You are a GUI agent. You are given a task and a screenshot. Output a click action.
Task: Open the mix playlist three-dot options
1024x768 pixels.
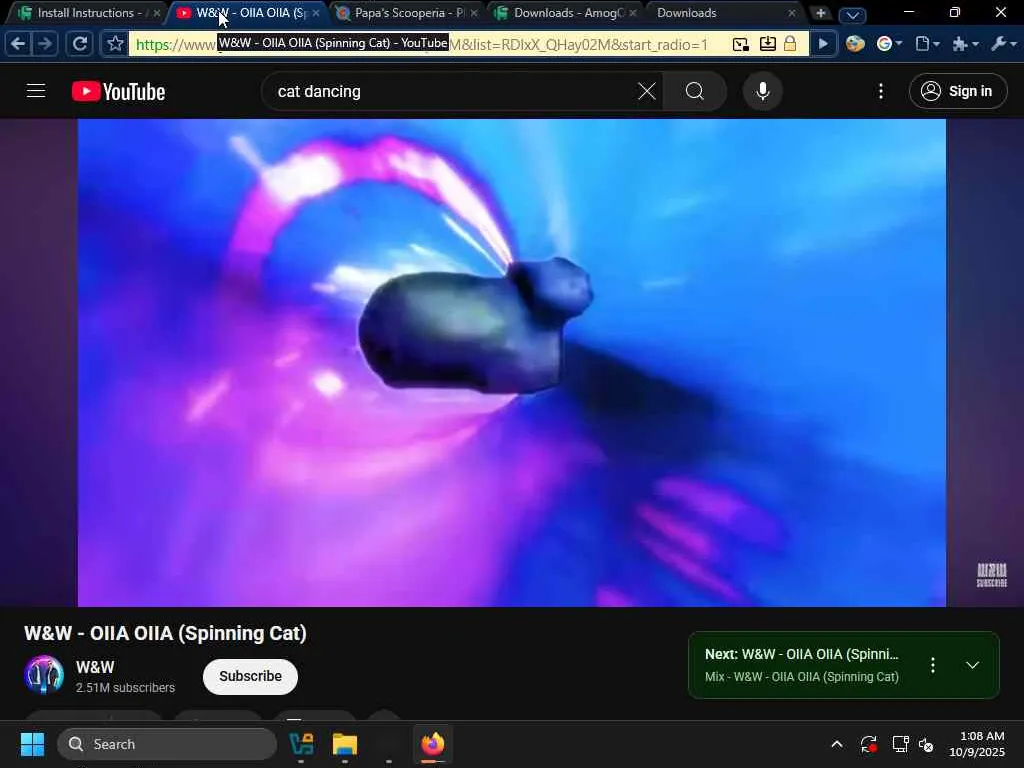[933, 665]
